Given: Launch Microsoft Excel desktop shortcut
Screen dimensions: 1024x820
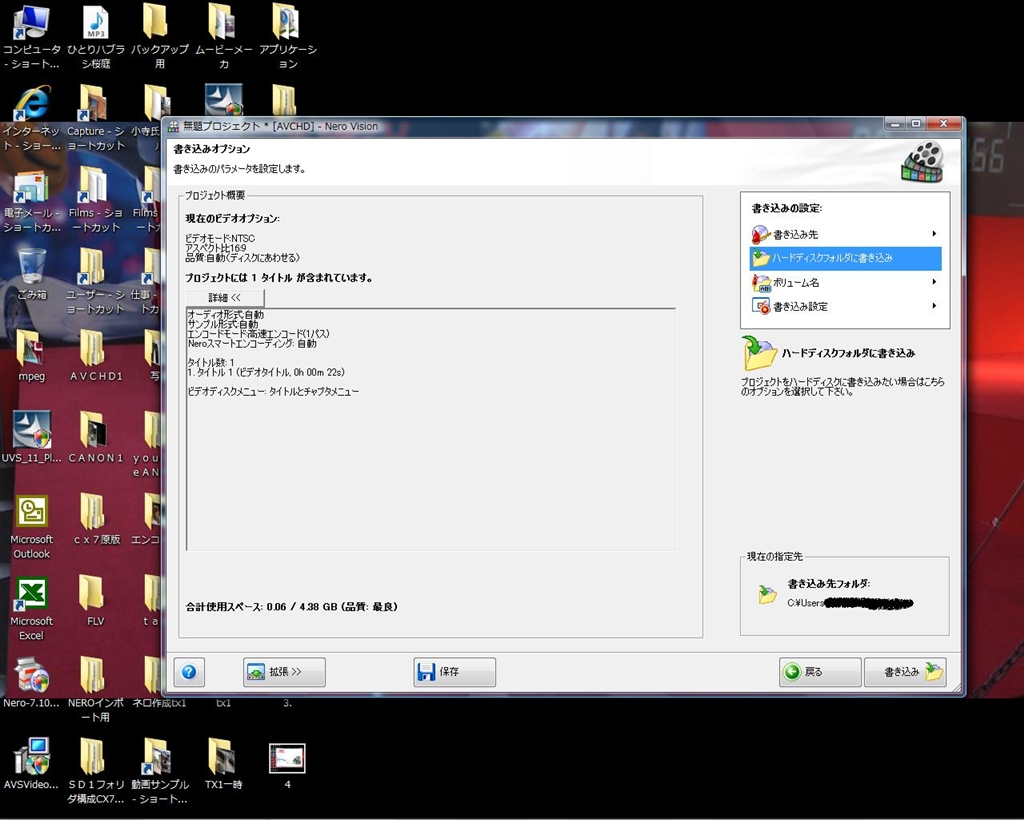Looking at the screenshot, I should (x=31, y=608).
